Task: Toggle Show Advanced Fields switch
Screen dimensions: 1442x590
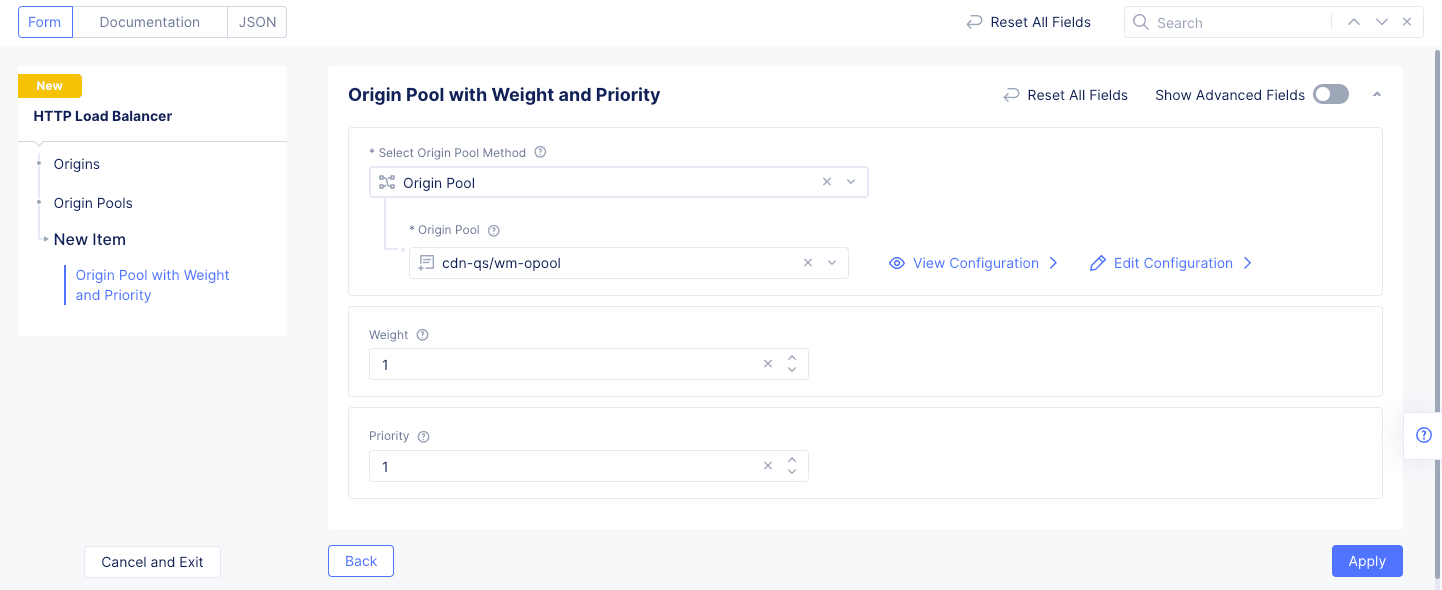Action: point(1331,94)
